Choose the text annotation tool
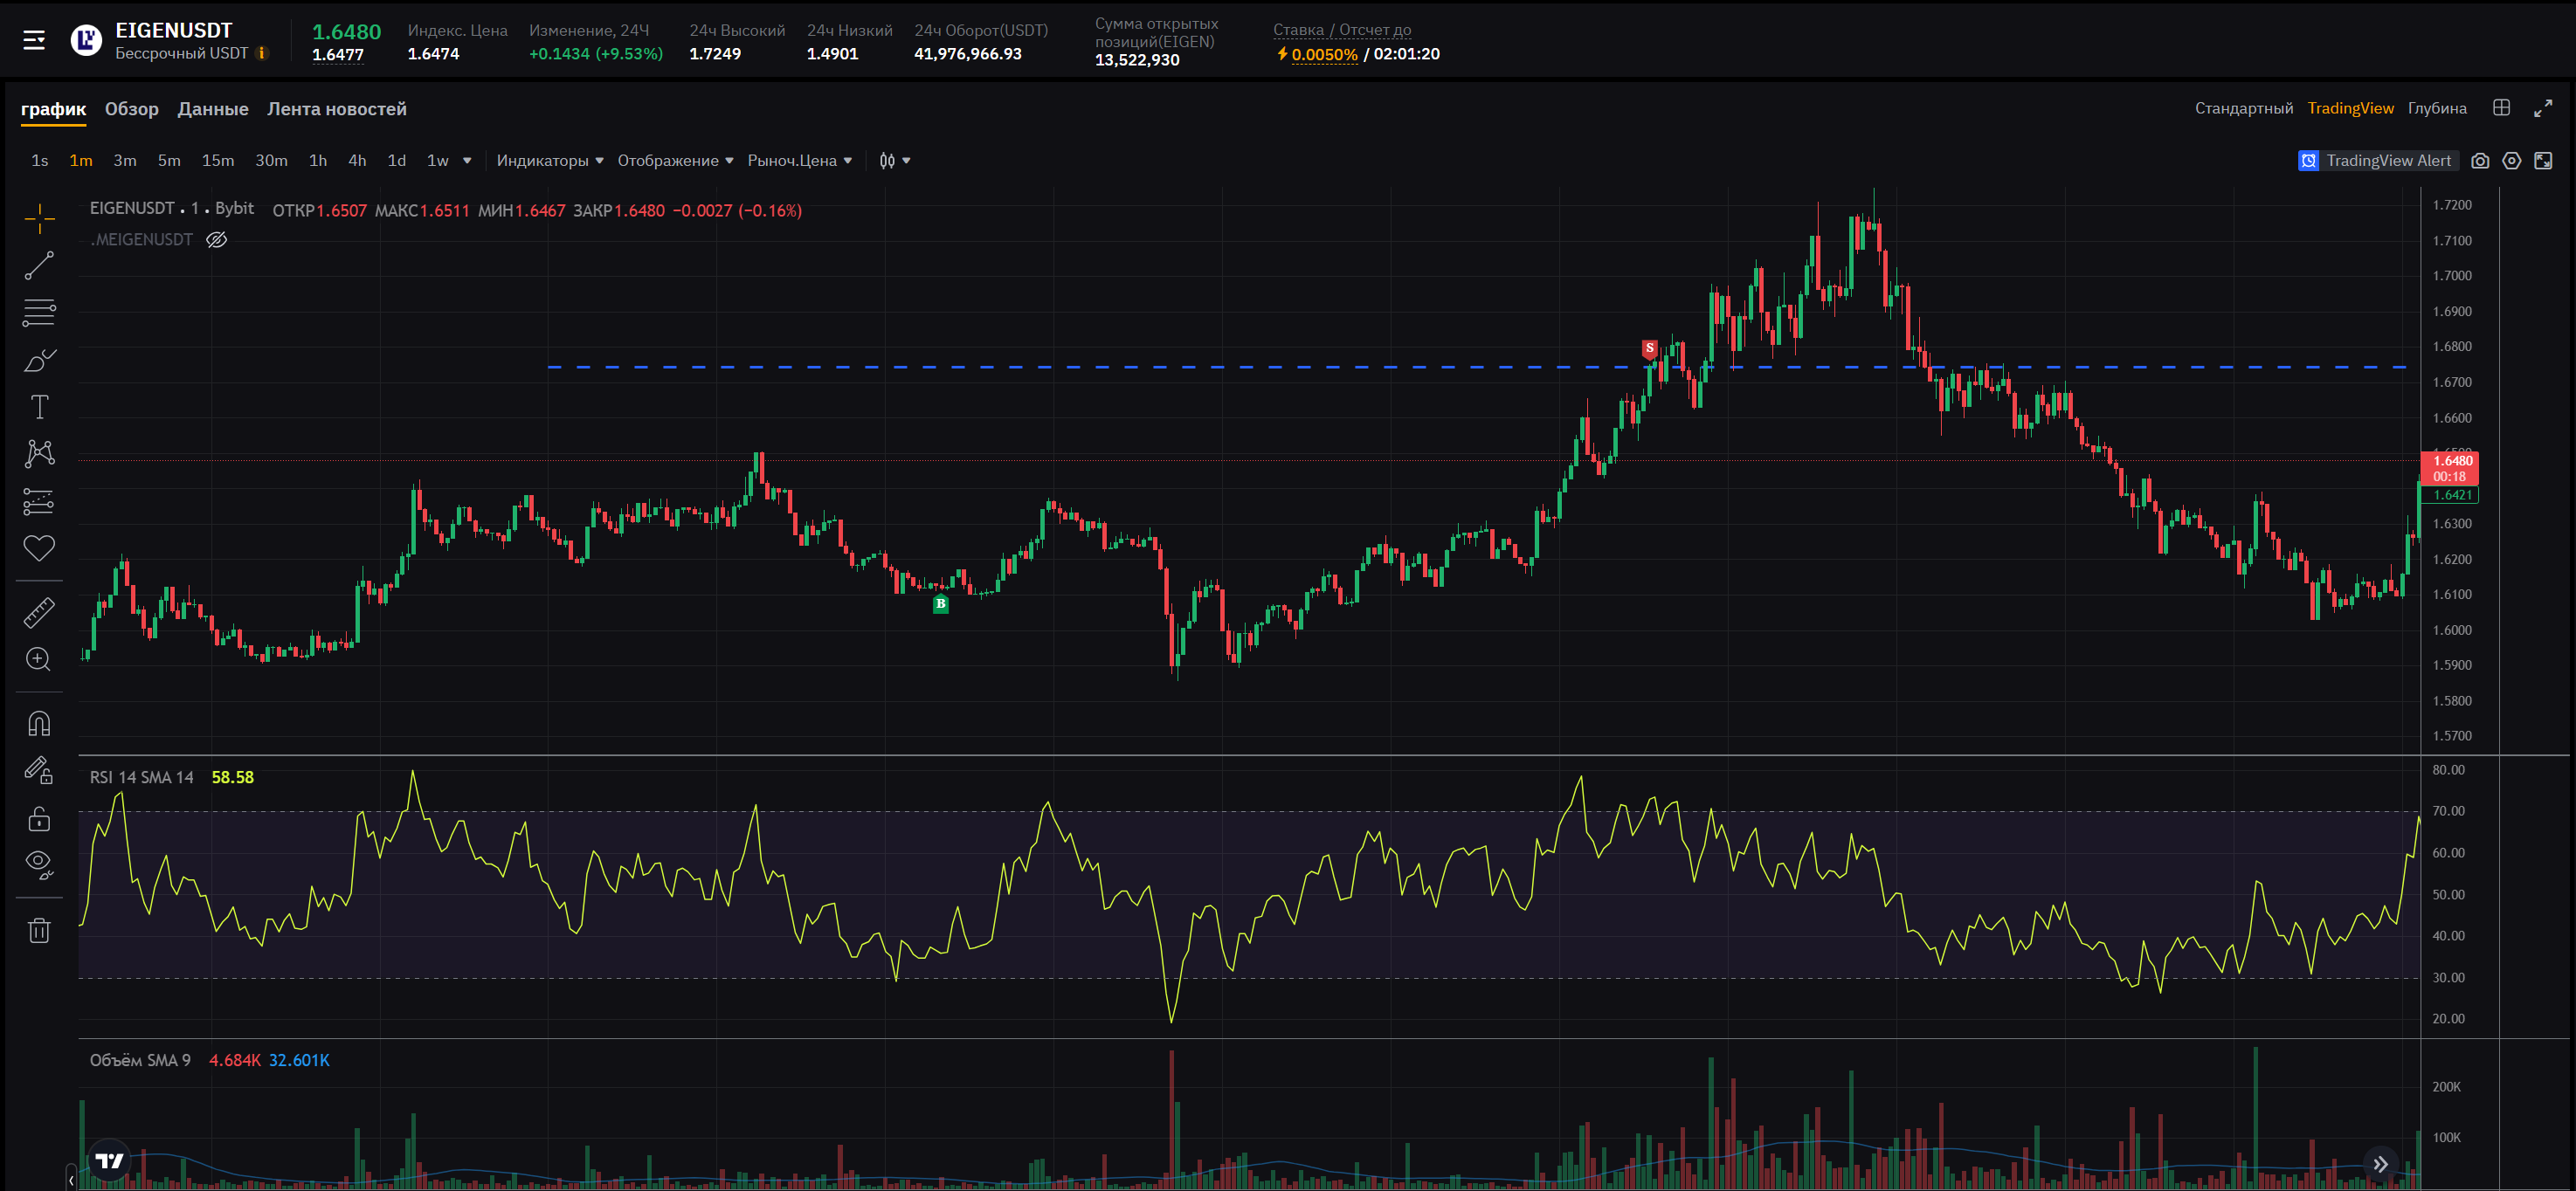The image size is (2576, 1191). [x=39, y=407]
